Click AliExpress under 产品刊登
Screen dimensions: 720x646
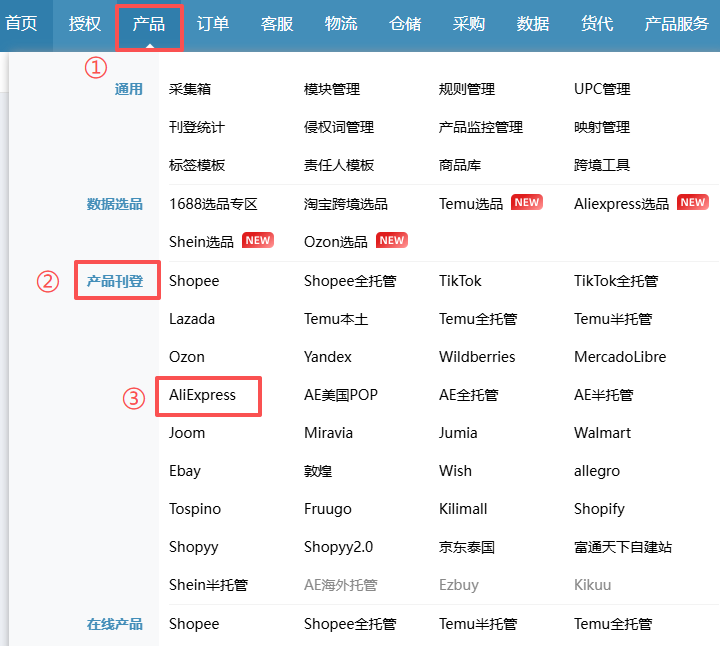pyautogui.click(x=203, y=395)
